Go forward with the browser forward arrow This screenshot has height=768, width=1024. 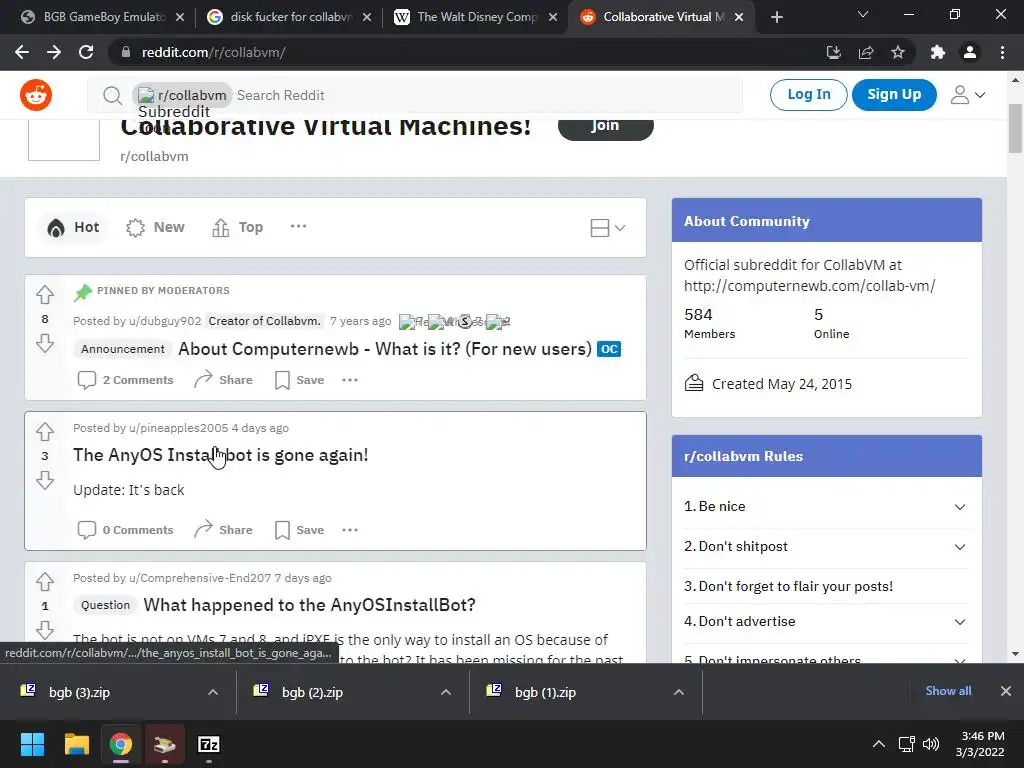coord(54,52)
